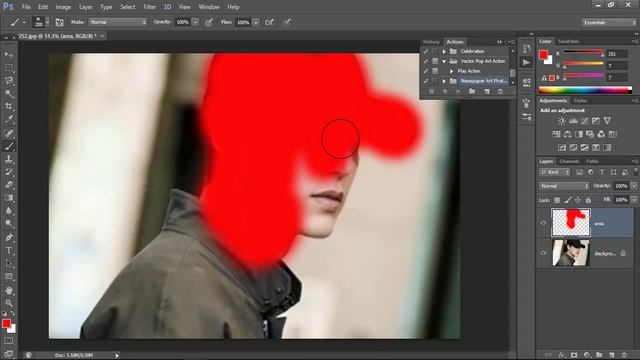This screenshot has height=360, width=640.
Task: Switch to the Channels tab
Action: (x=569, y=161)
